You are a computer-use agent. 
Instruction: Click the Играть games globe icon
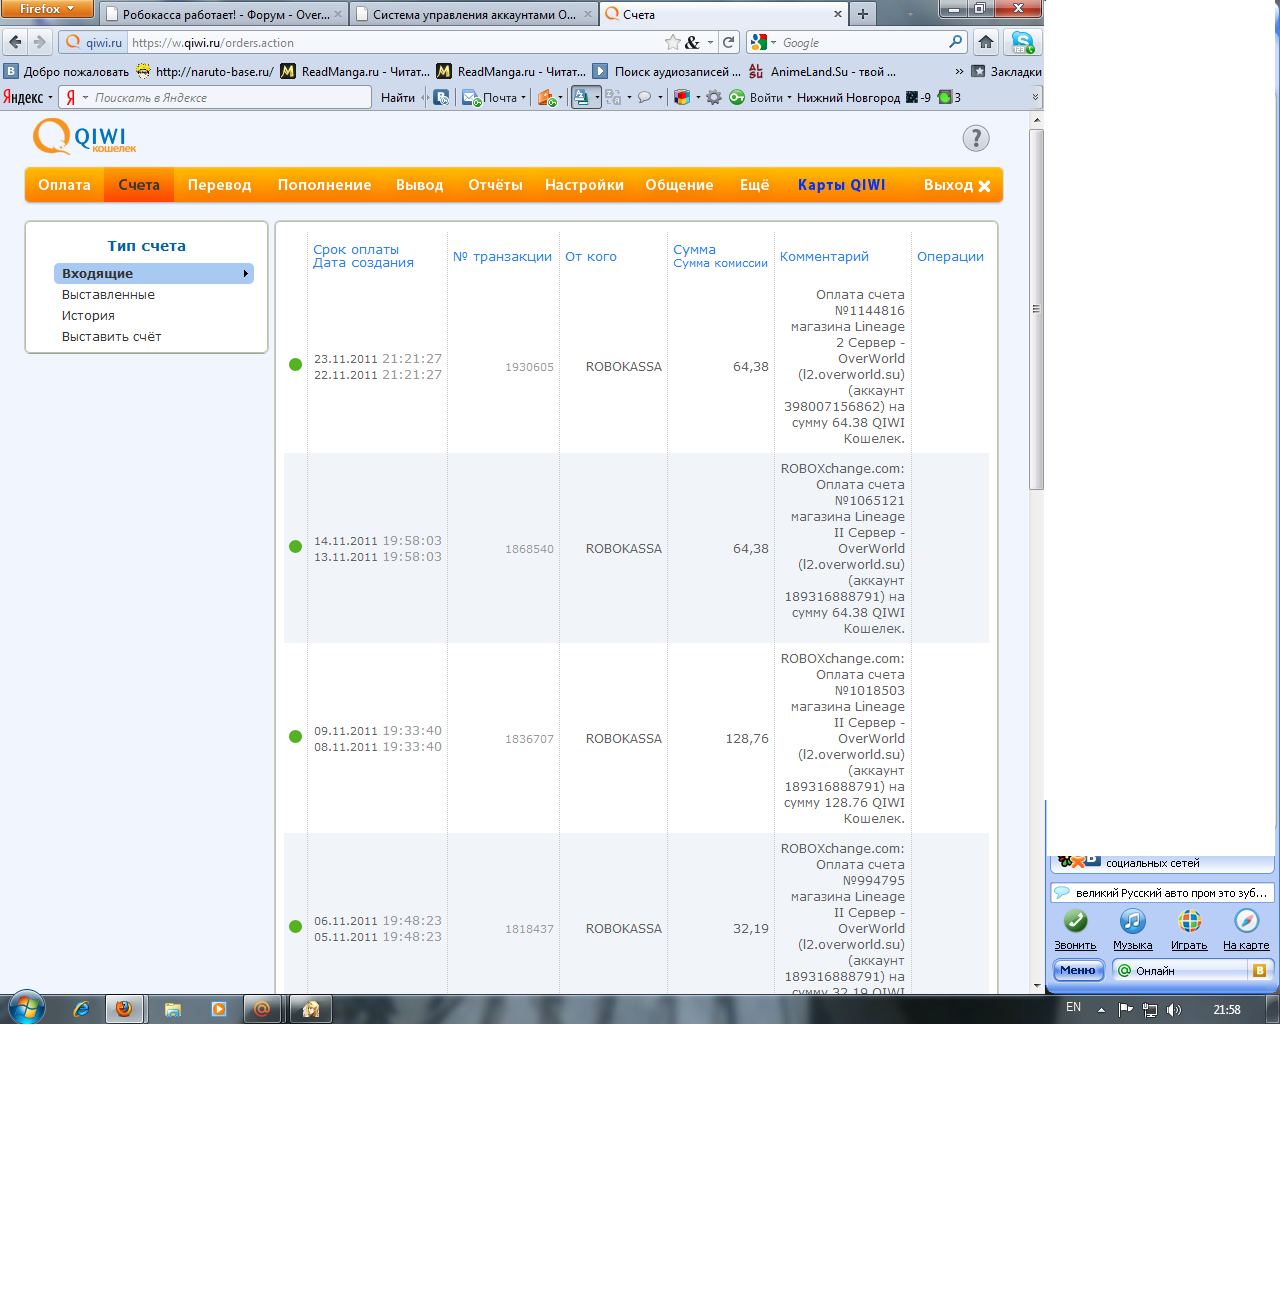[x=1189, y=921]
